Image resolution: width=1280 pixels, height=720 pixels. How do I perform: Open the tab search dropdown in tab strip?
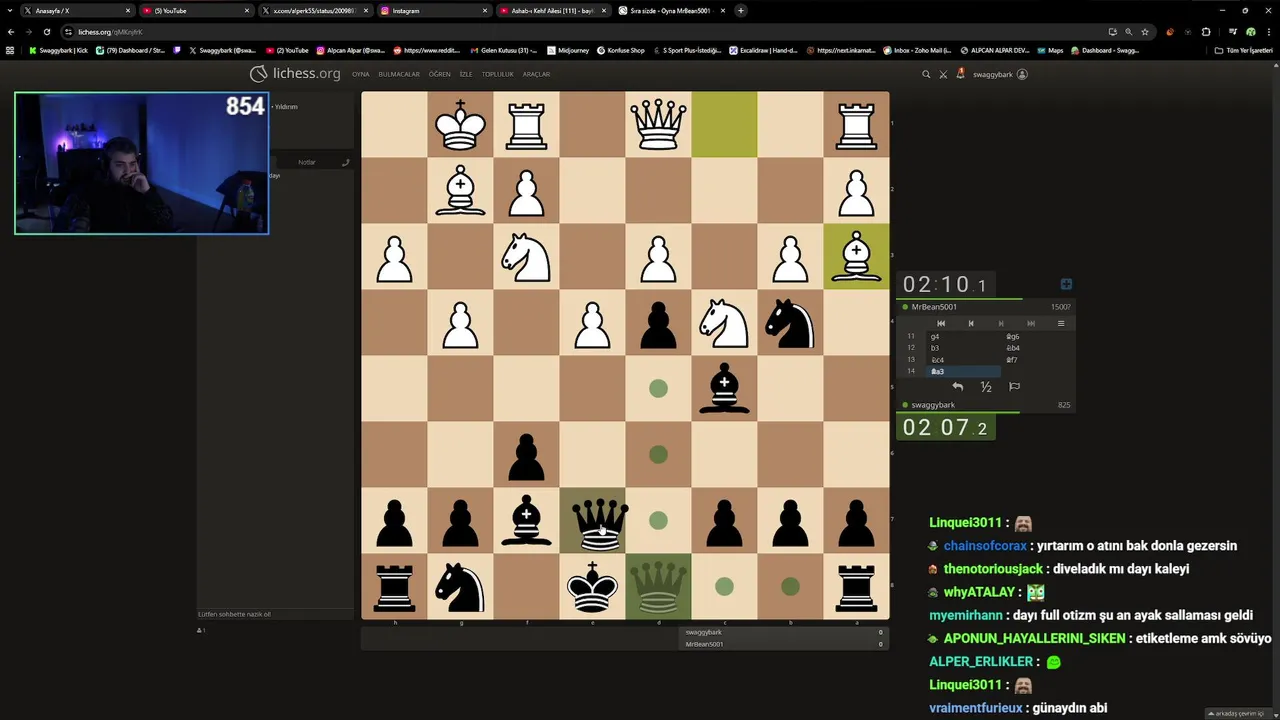coord(10,10)
